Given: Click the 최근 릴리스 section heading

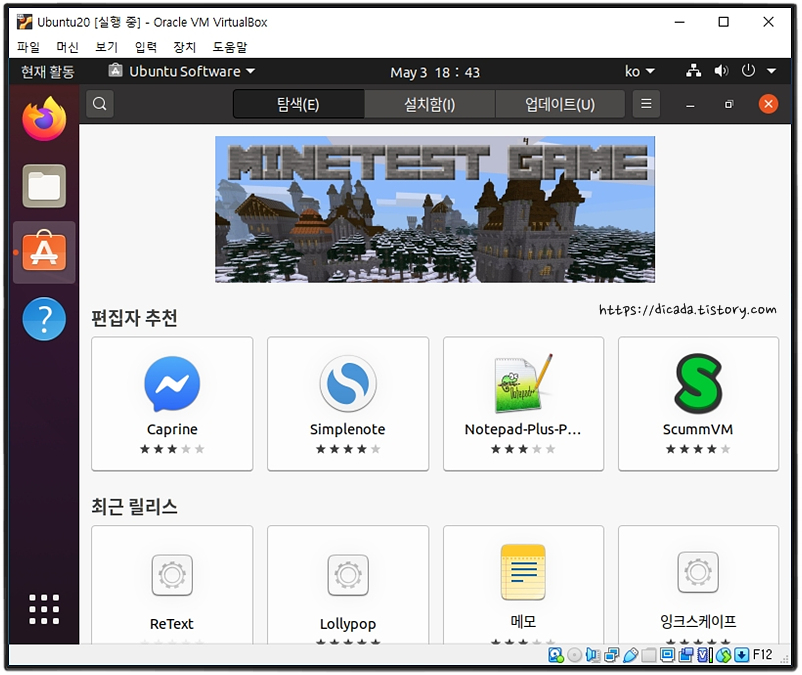Looking at the screenshot, I should 135,506.
